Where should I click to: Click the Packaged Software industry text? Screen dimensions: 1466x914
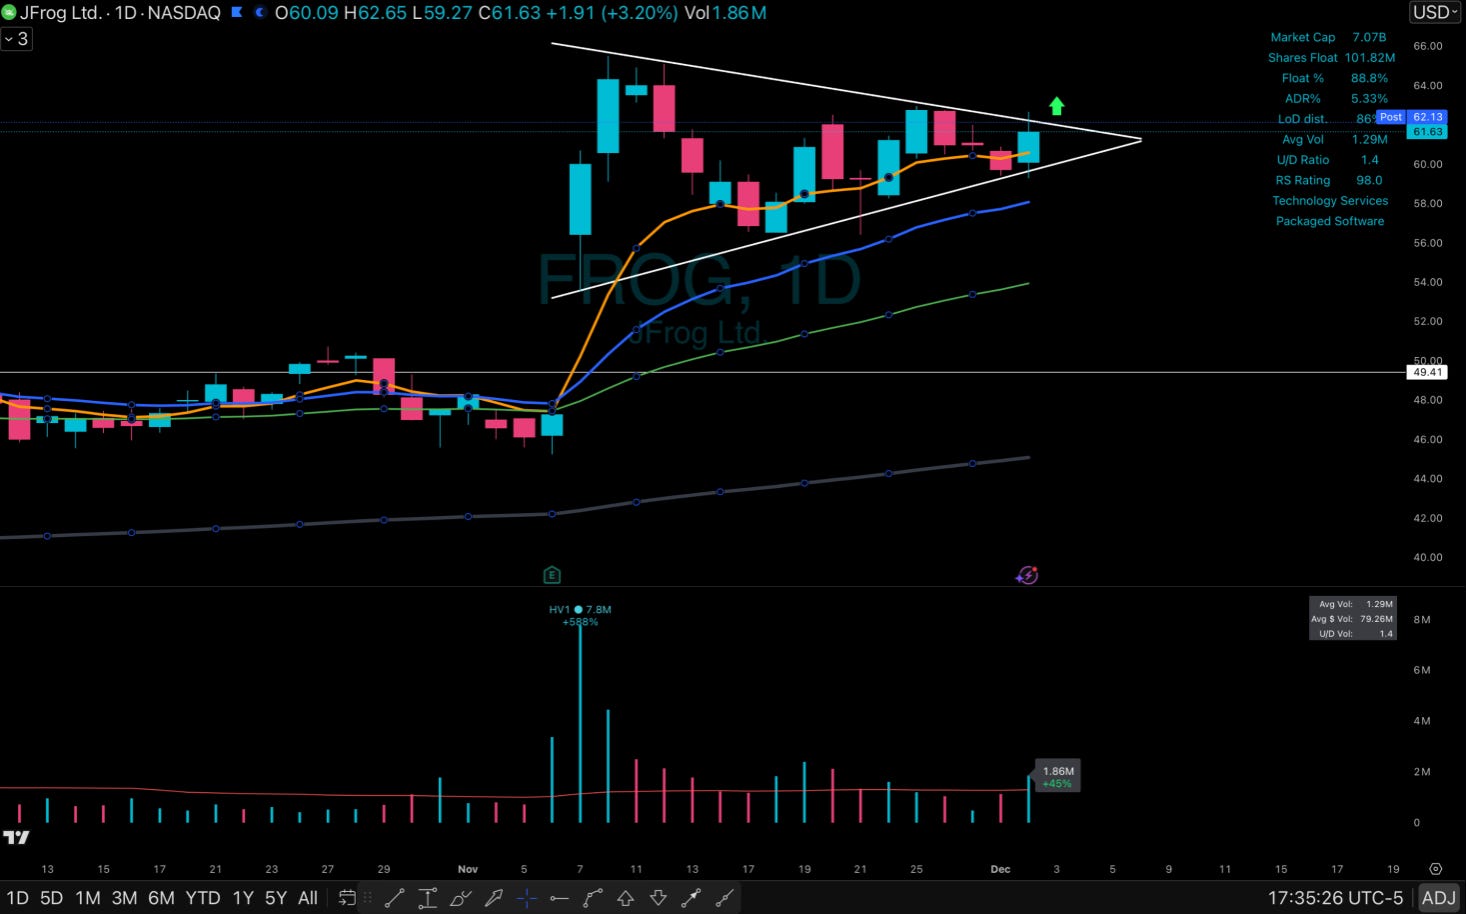(1330, 221)
